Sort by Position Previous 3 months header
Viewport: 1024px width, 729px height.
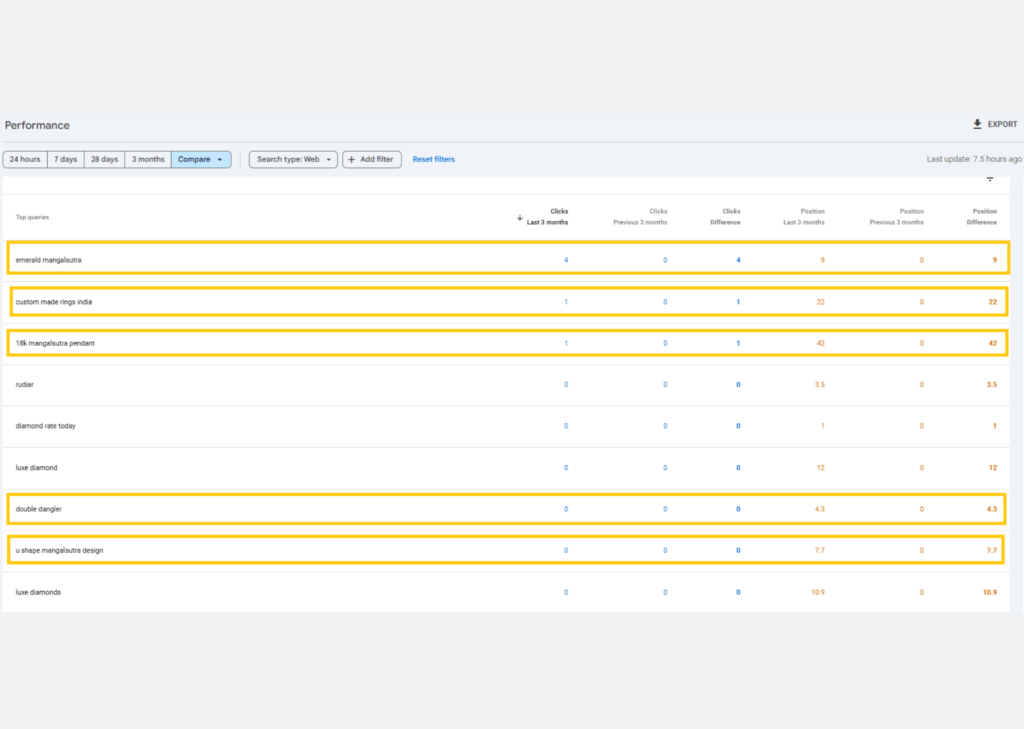coord(895,217)
